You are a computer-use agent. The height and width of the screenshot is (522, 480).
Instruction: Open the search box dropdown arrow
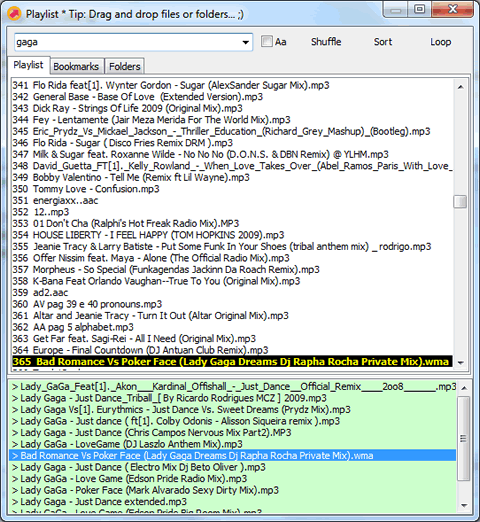click(x=246, y=42)
